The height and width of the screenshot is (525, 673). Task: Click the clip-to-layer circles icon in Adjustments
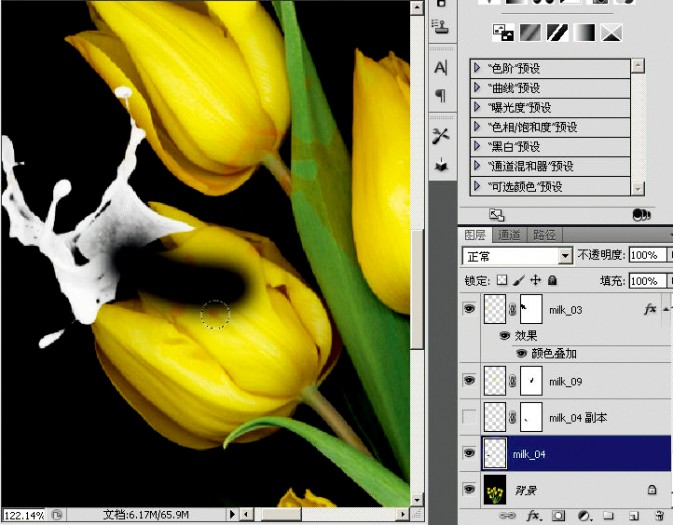coord(642,215)
